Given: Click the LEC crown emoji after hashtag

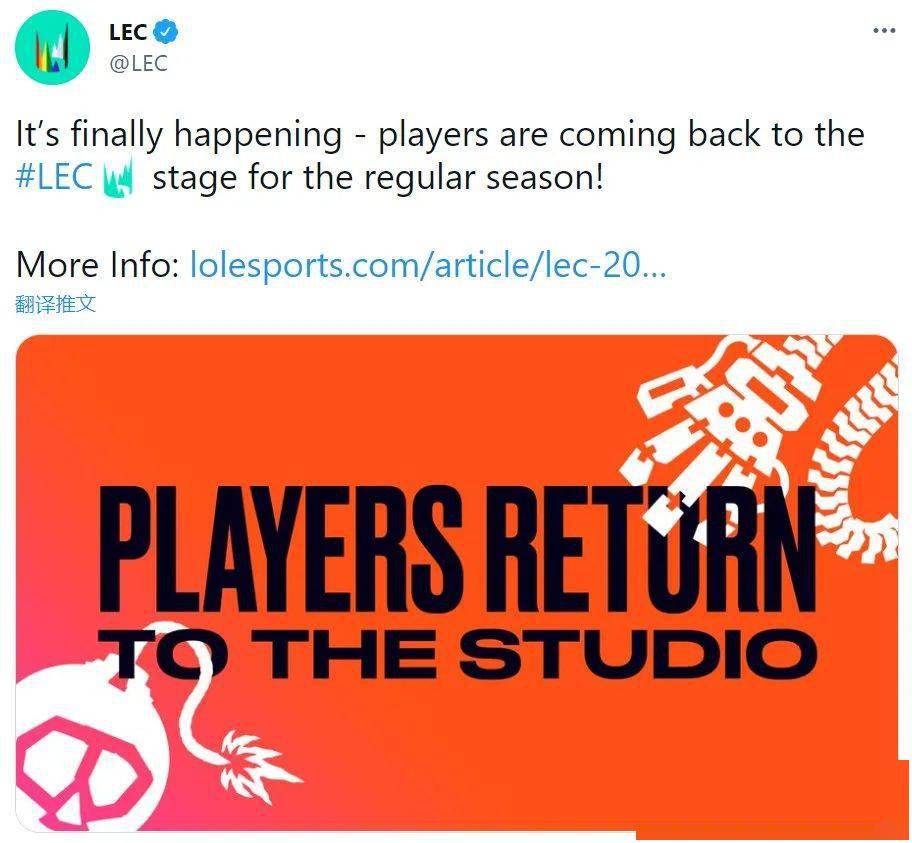Looking at the screenshot, I should tap(118, 177).
